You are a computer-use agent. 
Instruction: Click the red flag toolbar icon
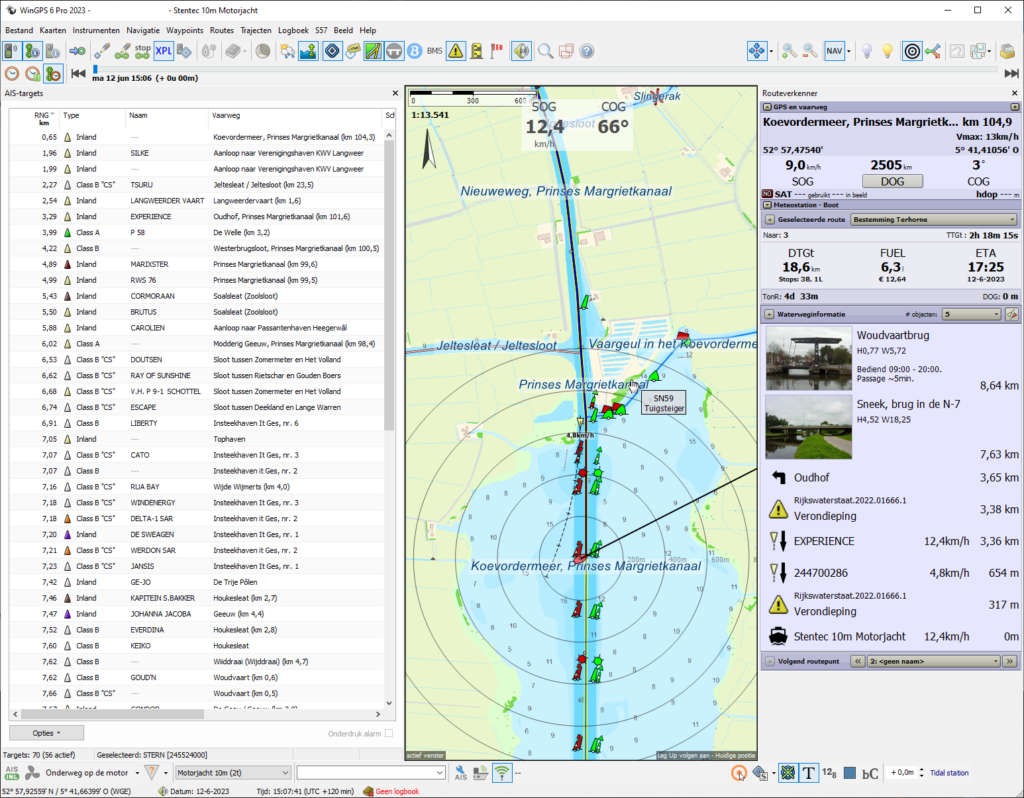tap(498, 51)
